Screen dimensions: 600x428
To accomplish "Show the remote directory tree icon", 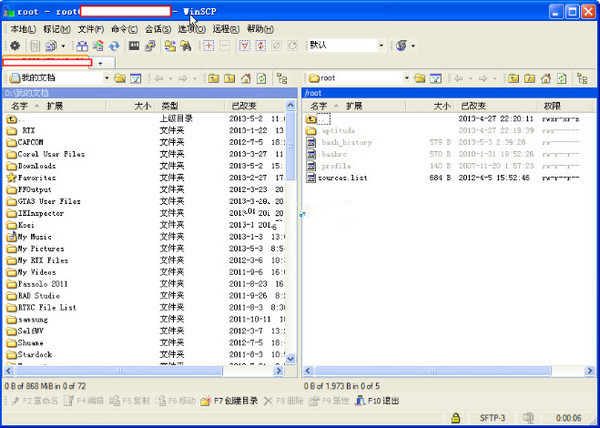I will tap(582, 78).
